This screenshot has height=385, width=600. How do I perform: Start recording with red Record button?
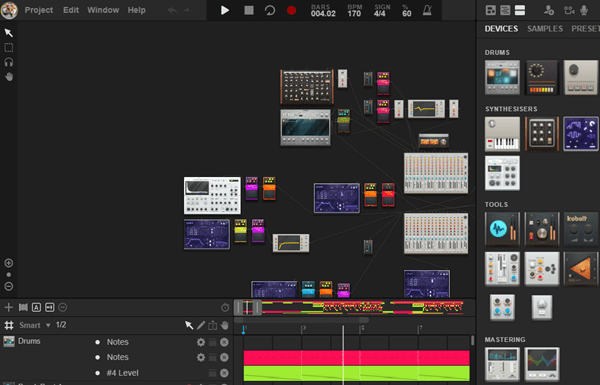pos(292,10)
